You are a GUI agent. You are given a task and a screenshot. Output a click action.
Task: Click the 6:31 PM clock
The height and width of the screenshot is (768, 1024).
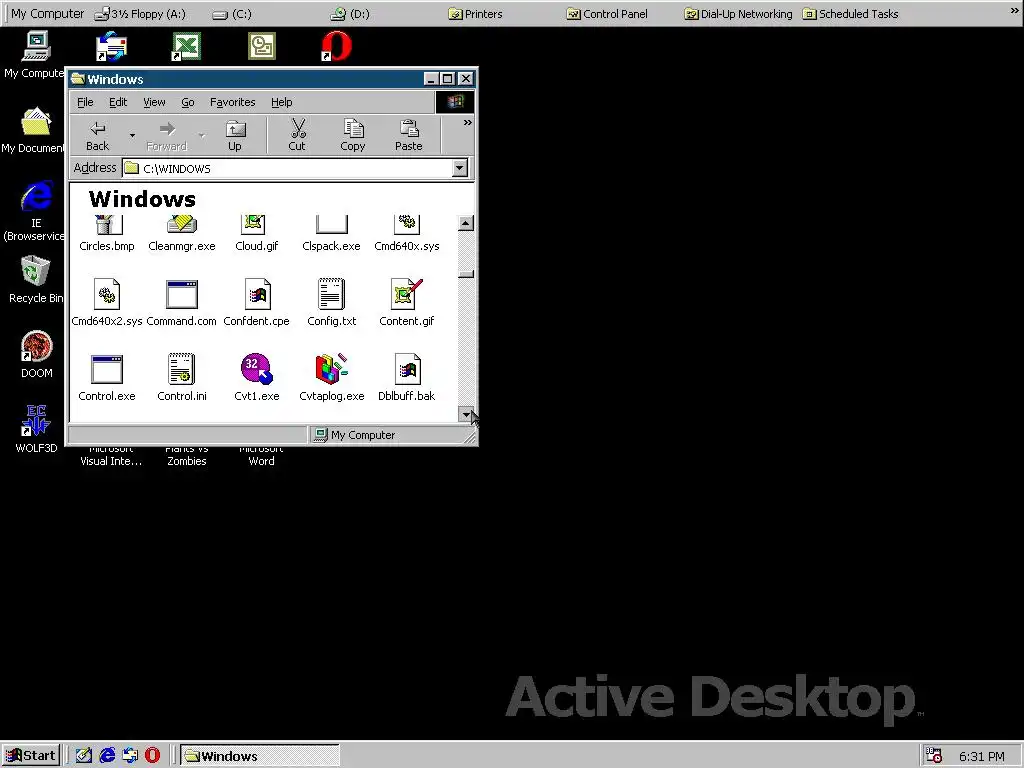pyautogui.click(x=982, y=756)
